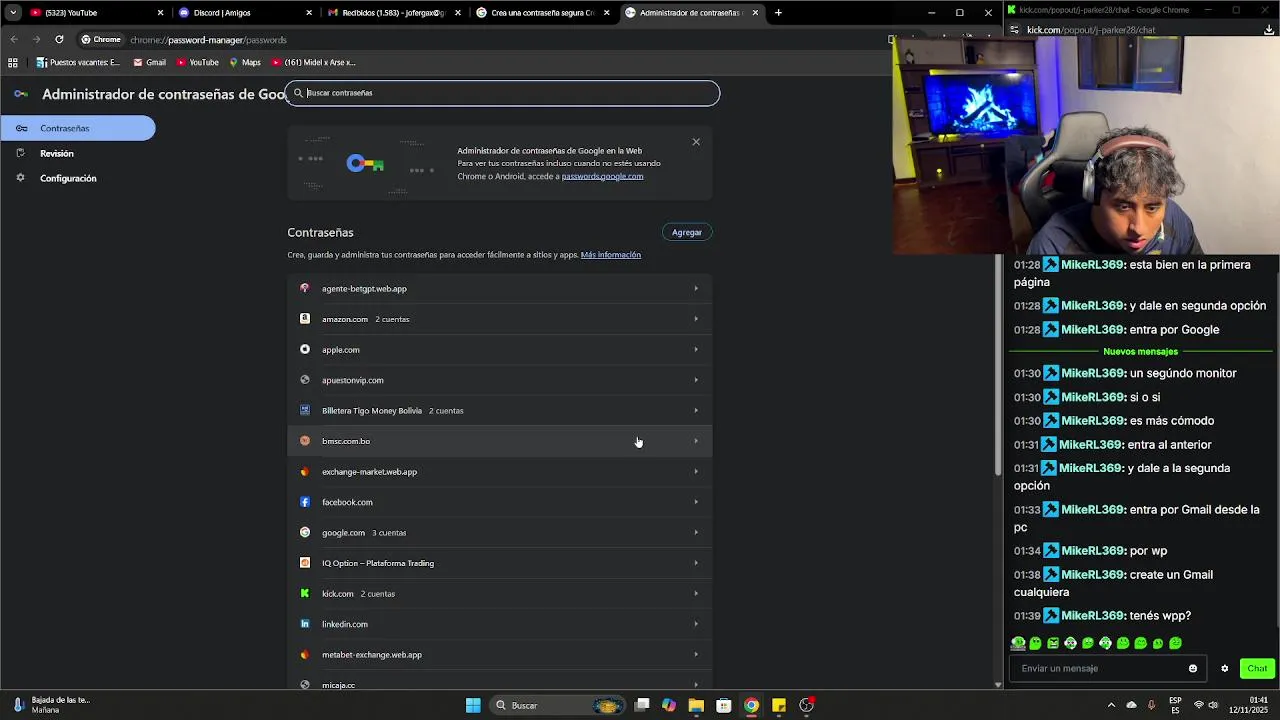Click the Windows taskbar Buscar search box
The height and width of the screenshot is (720, 1280).
(558, 705)
